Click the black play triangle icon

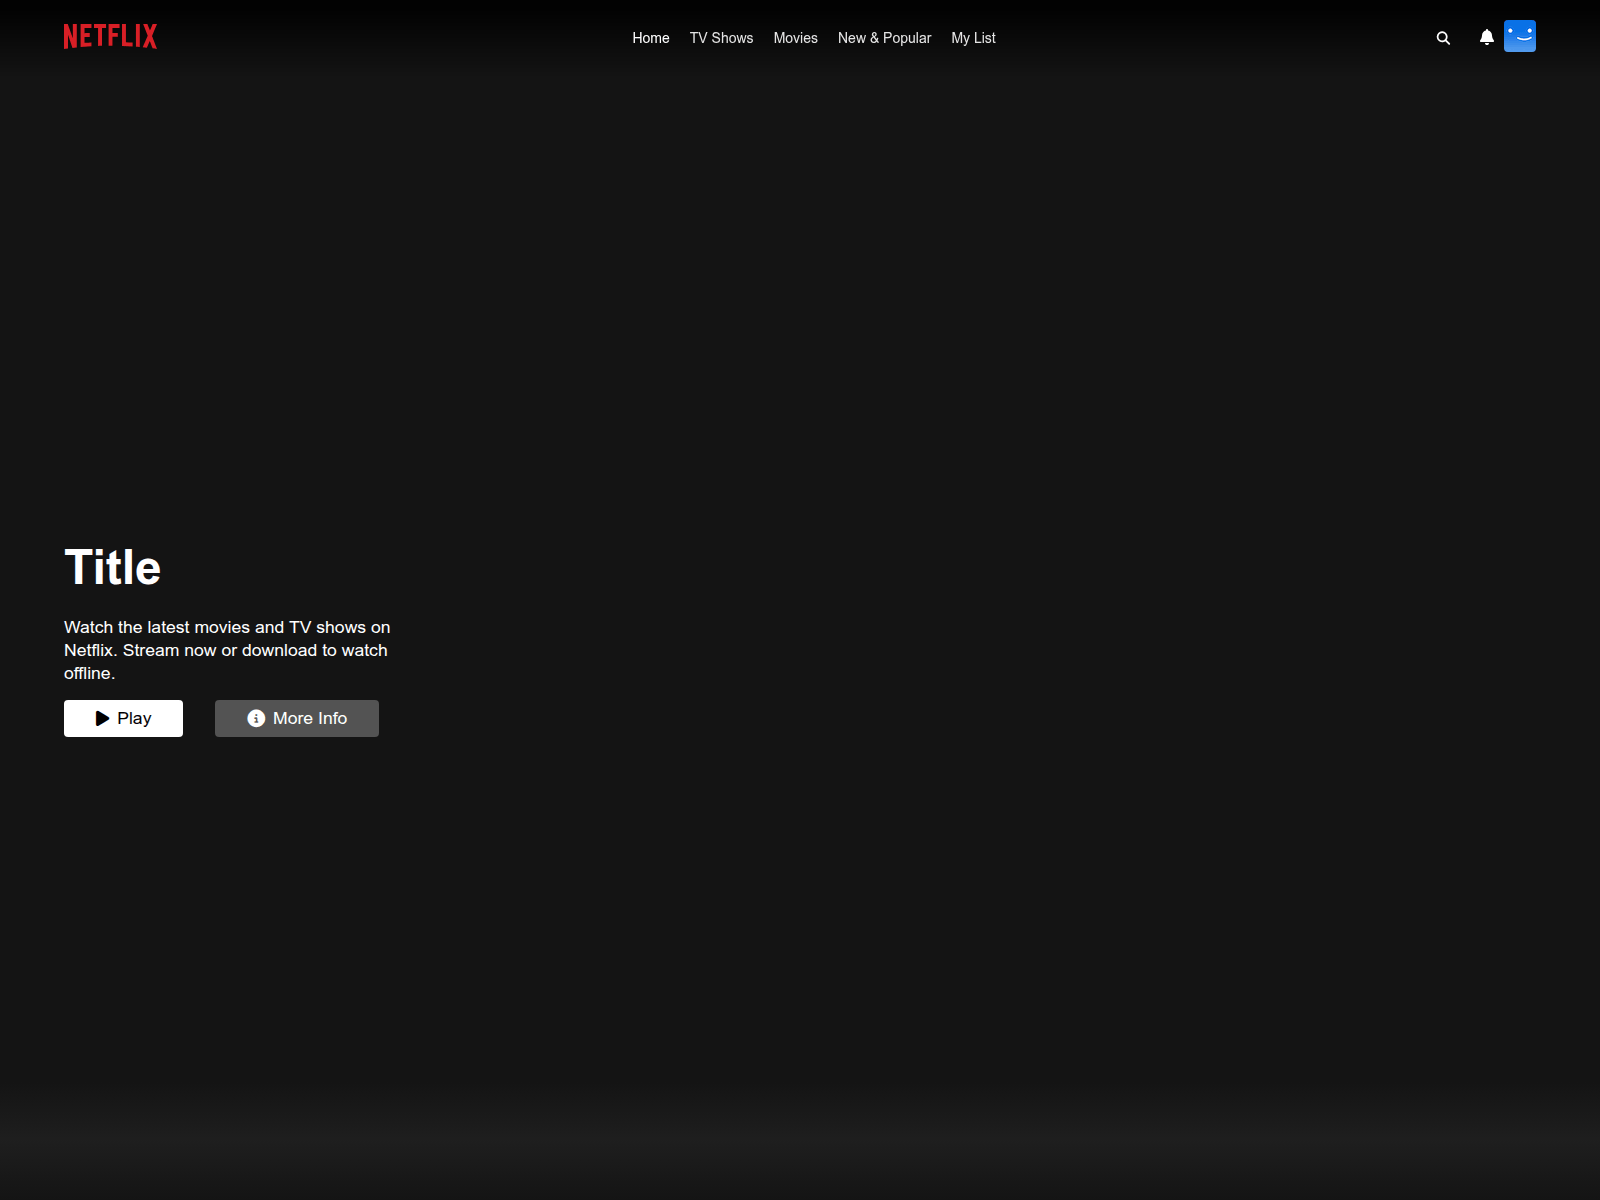pyautogui.click(x=102, y=718)
